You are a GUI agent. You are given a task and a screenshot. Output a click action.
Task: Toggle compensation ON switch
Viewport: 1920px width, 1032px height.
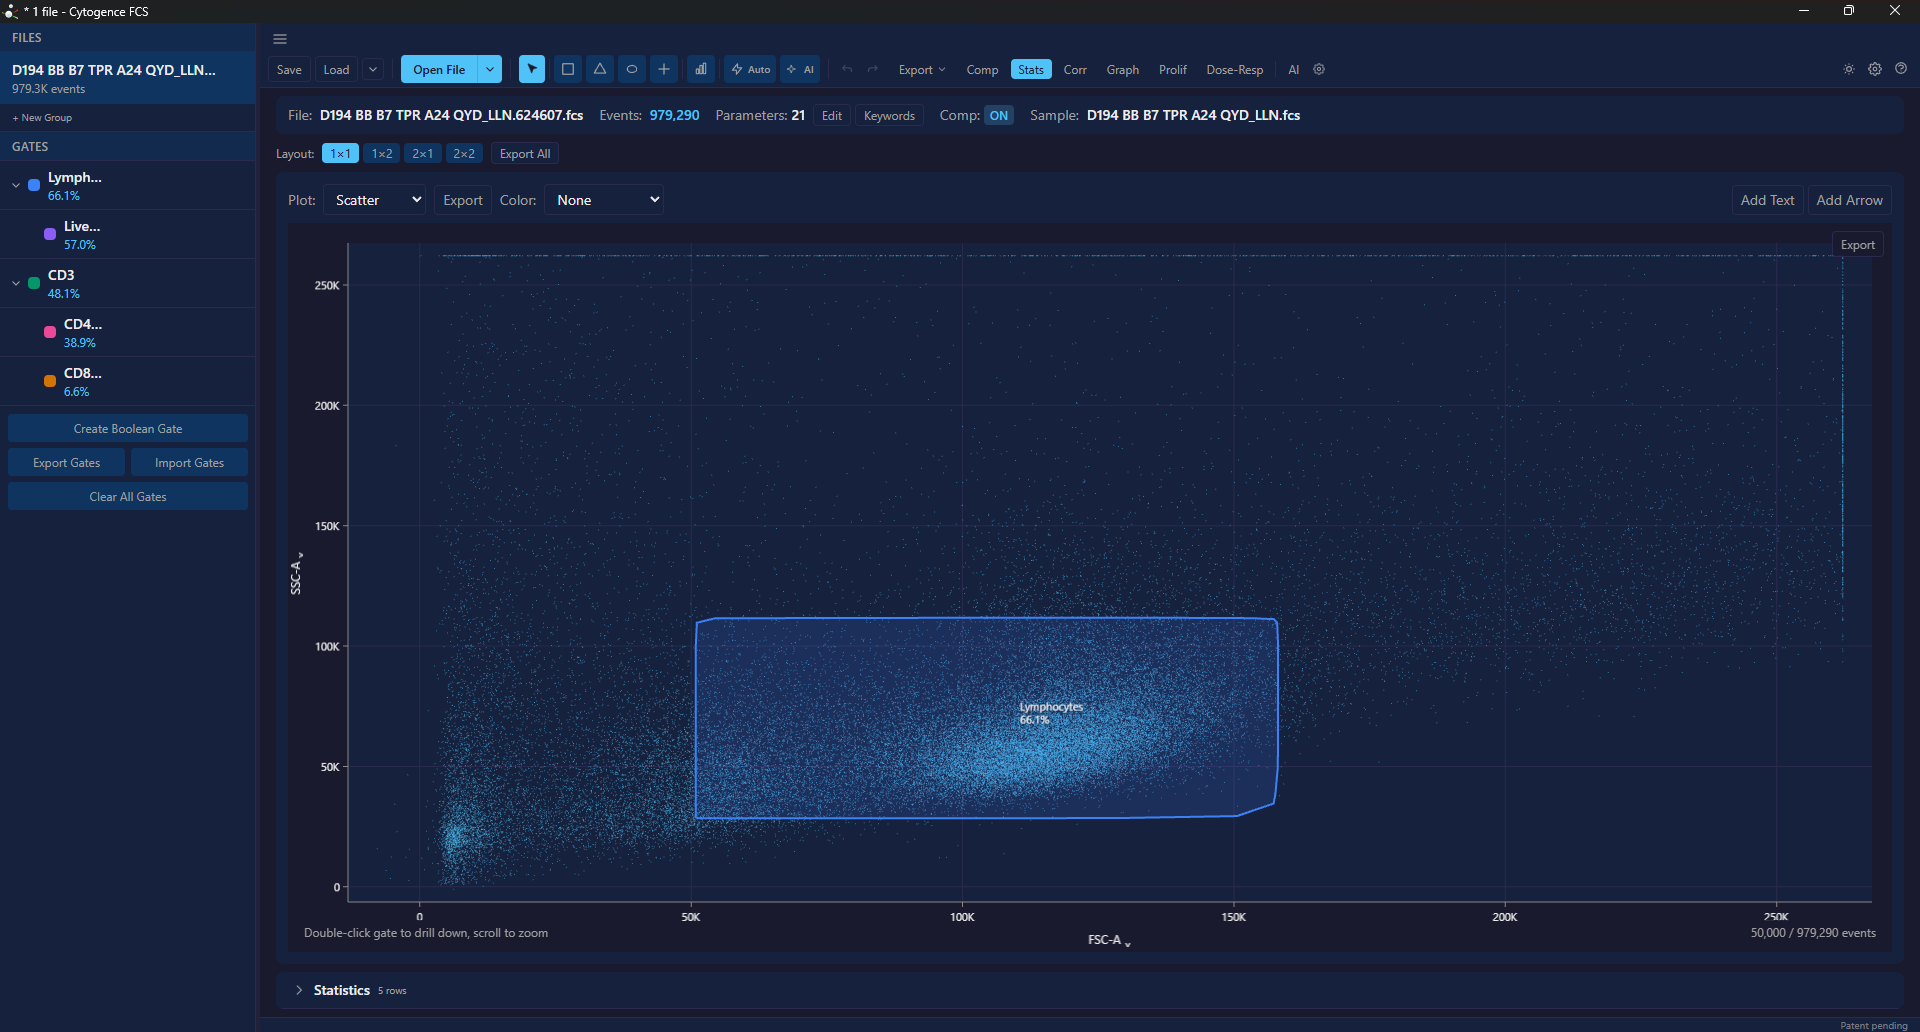pos(998,115)
